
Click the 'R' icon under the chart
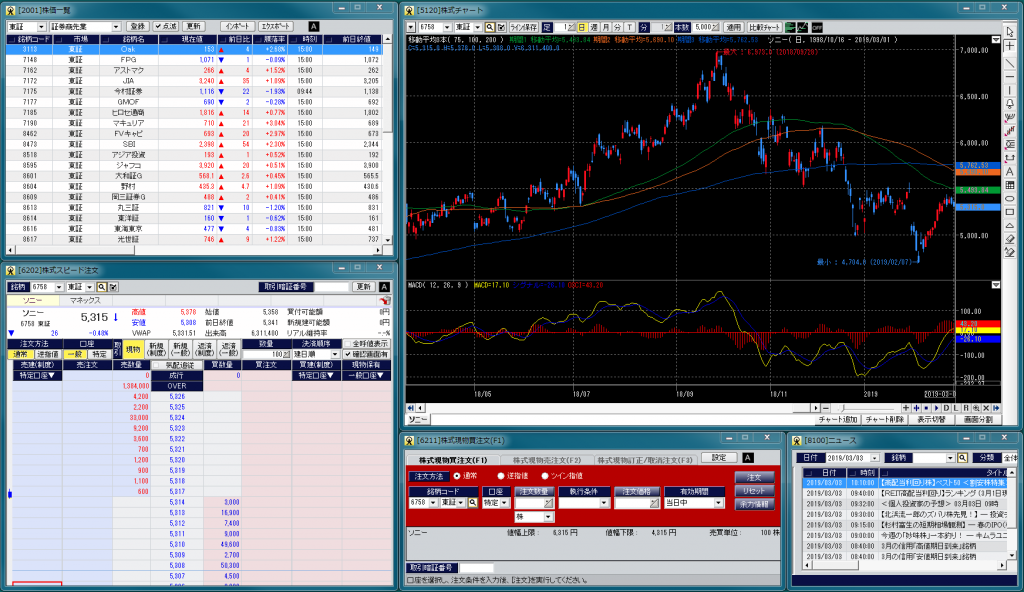[x=966, y=408]
